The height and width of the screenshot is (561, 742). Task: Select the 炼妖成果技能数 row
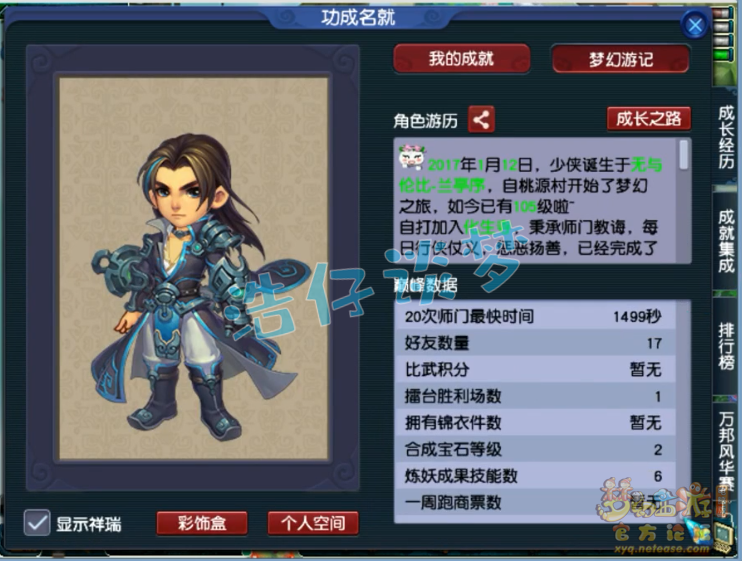click(x=533, y=475)
